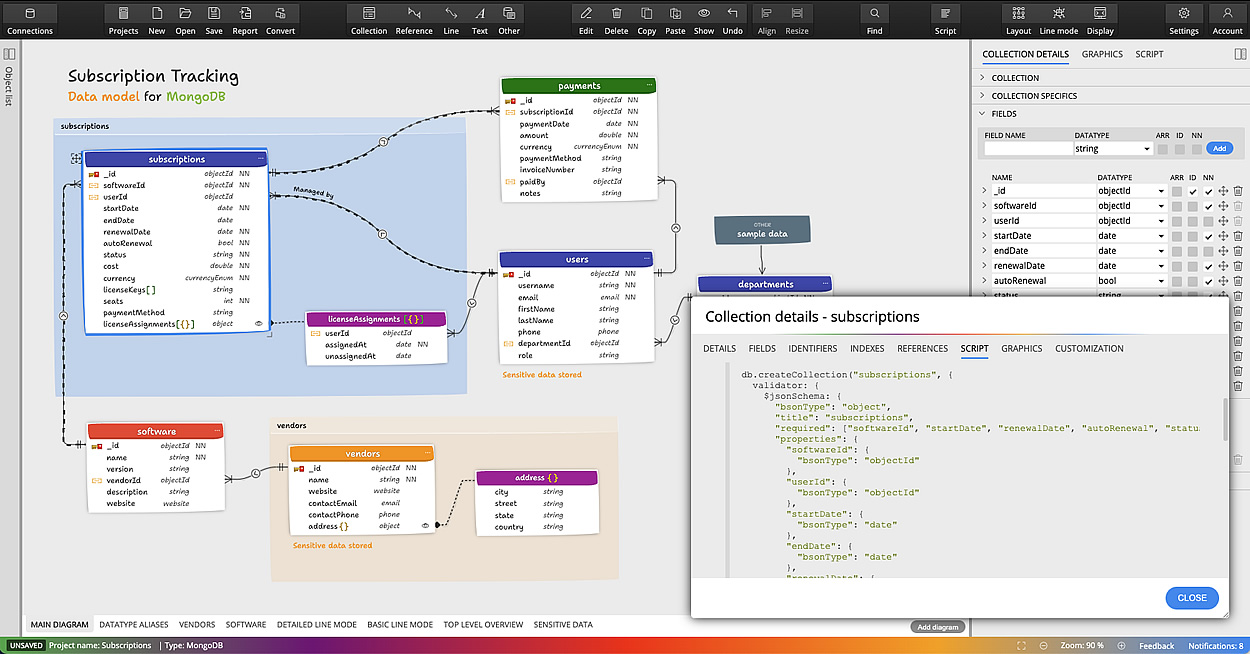Click the Add field button
Image resolution: width=1250 pixels, height=654 pixels.
coord(1219,149)
